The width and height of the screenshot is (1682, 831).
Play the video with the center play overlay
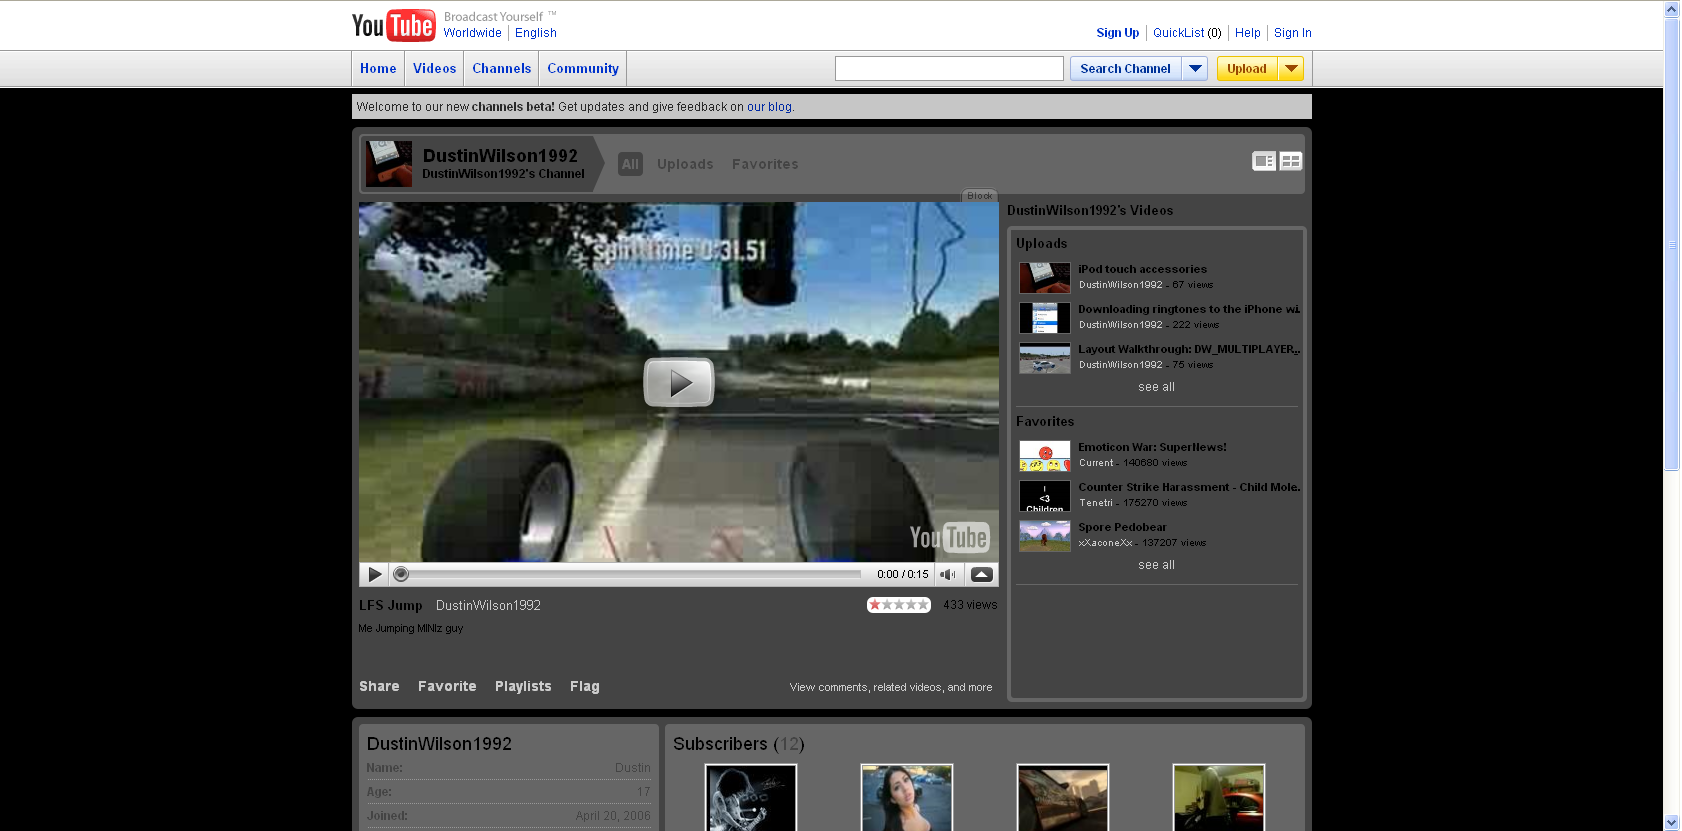pyautogui.click(x=679, y=382)
